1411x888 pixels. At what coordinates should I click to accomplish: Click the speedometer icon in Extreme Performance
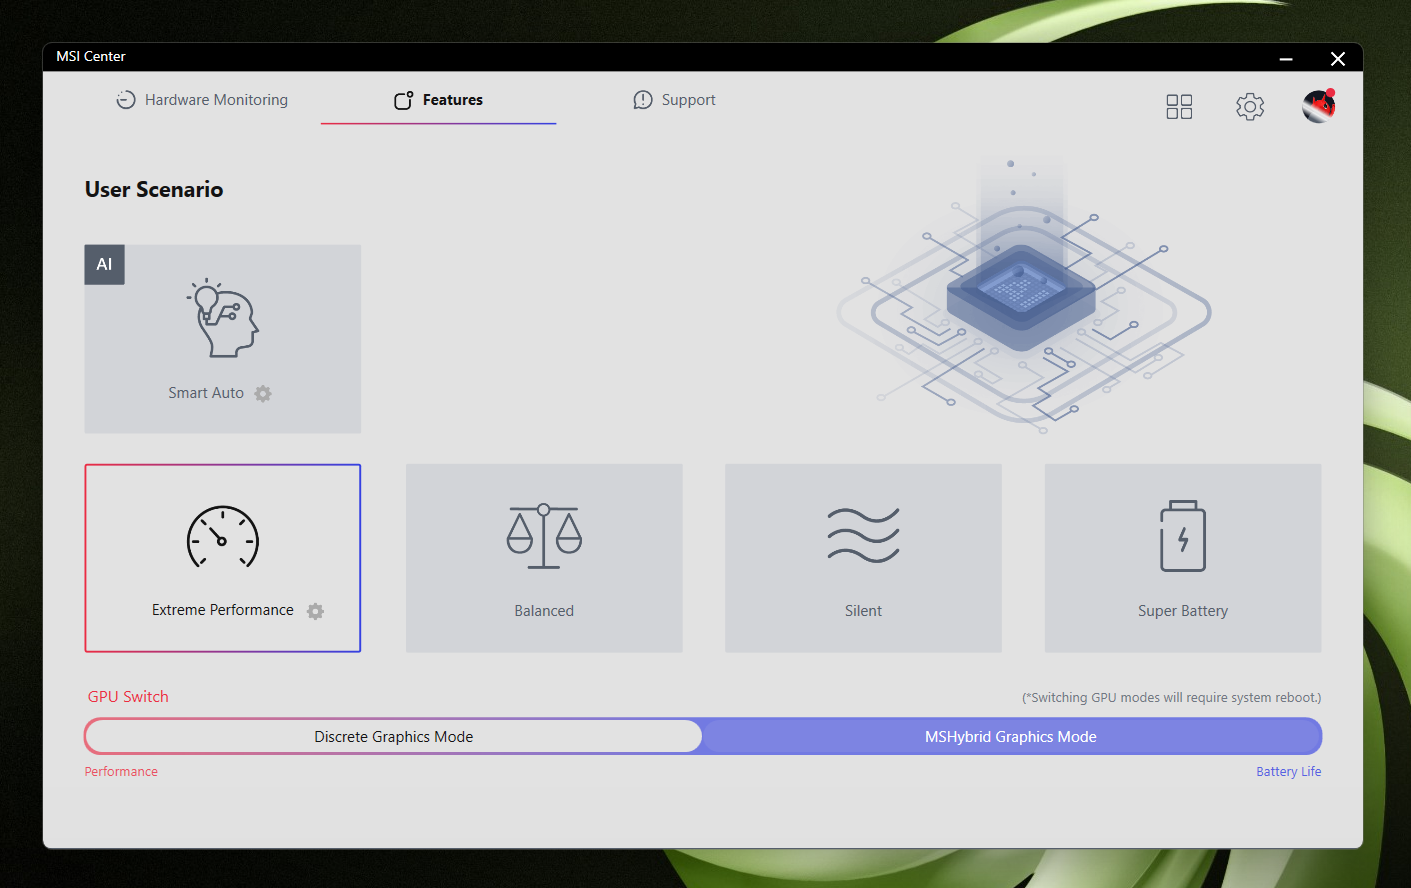223,537
